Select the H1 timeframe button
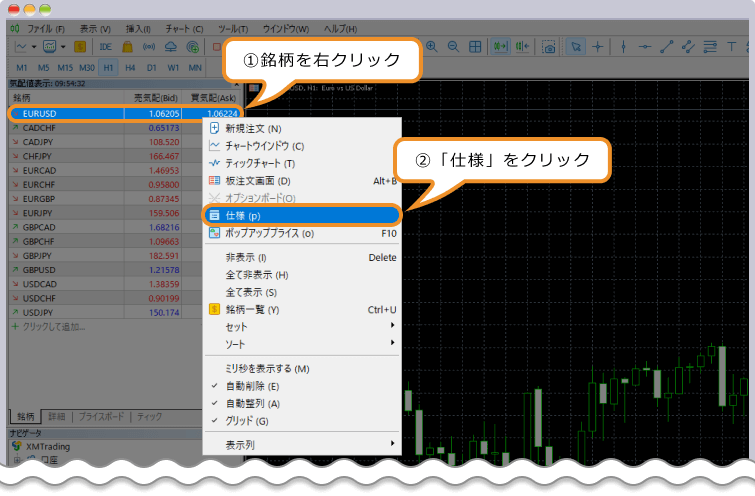Viewport: 755px width, 496px height. coord(108,68)
